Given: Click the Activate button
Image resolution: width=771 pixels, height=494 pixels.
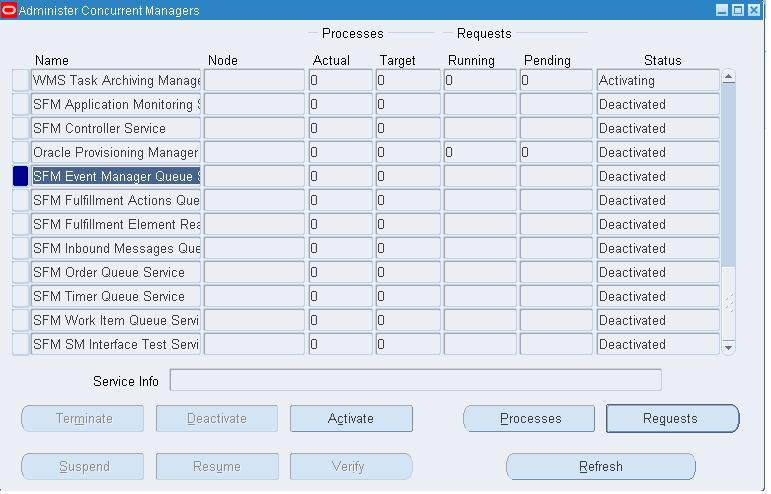Looking at the screenshot, I should [x=351, y=419].
